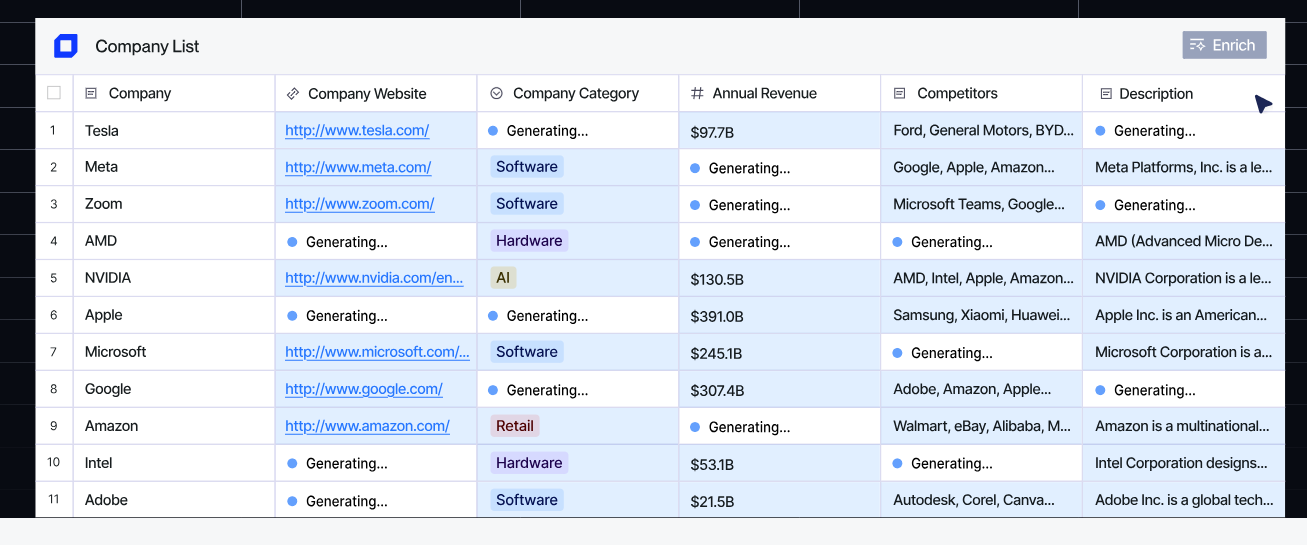The height and width of the screenshot is (545, 1307).
Task: Click the Amazon company name cell
Action: click(x=174, y=426)
